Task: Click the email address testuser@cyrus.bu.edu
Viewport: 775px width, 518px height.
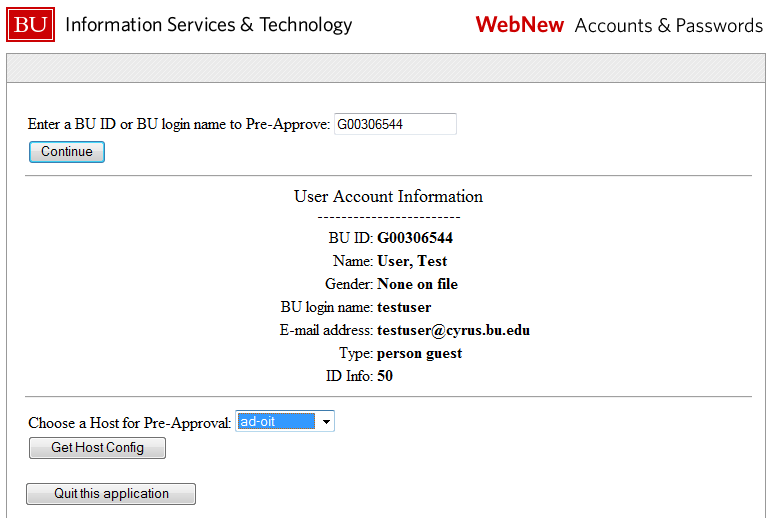Action: click(453, 330)
